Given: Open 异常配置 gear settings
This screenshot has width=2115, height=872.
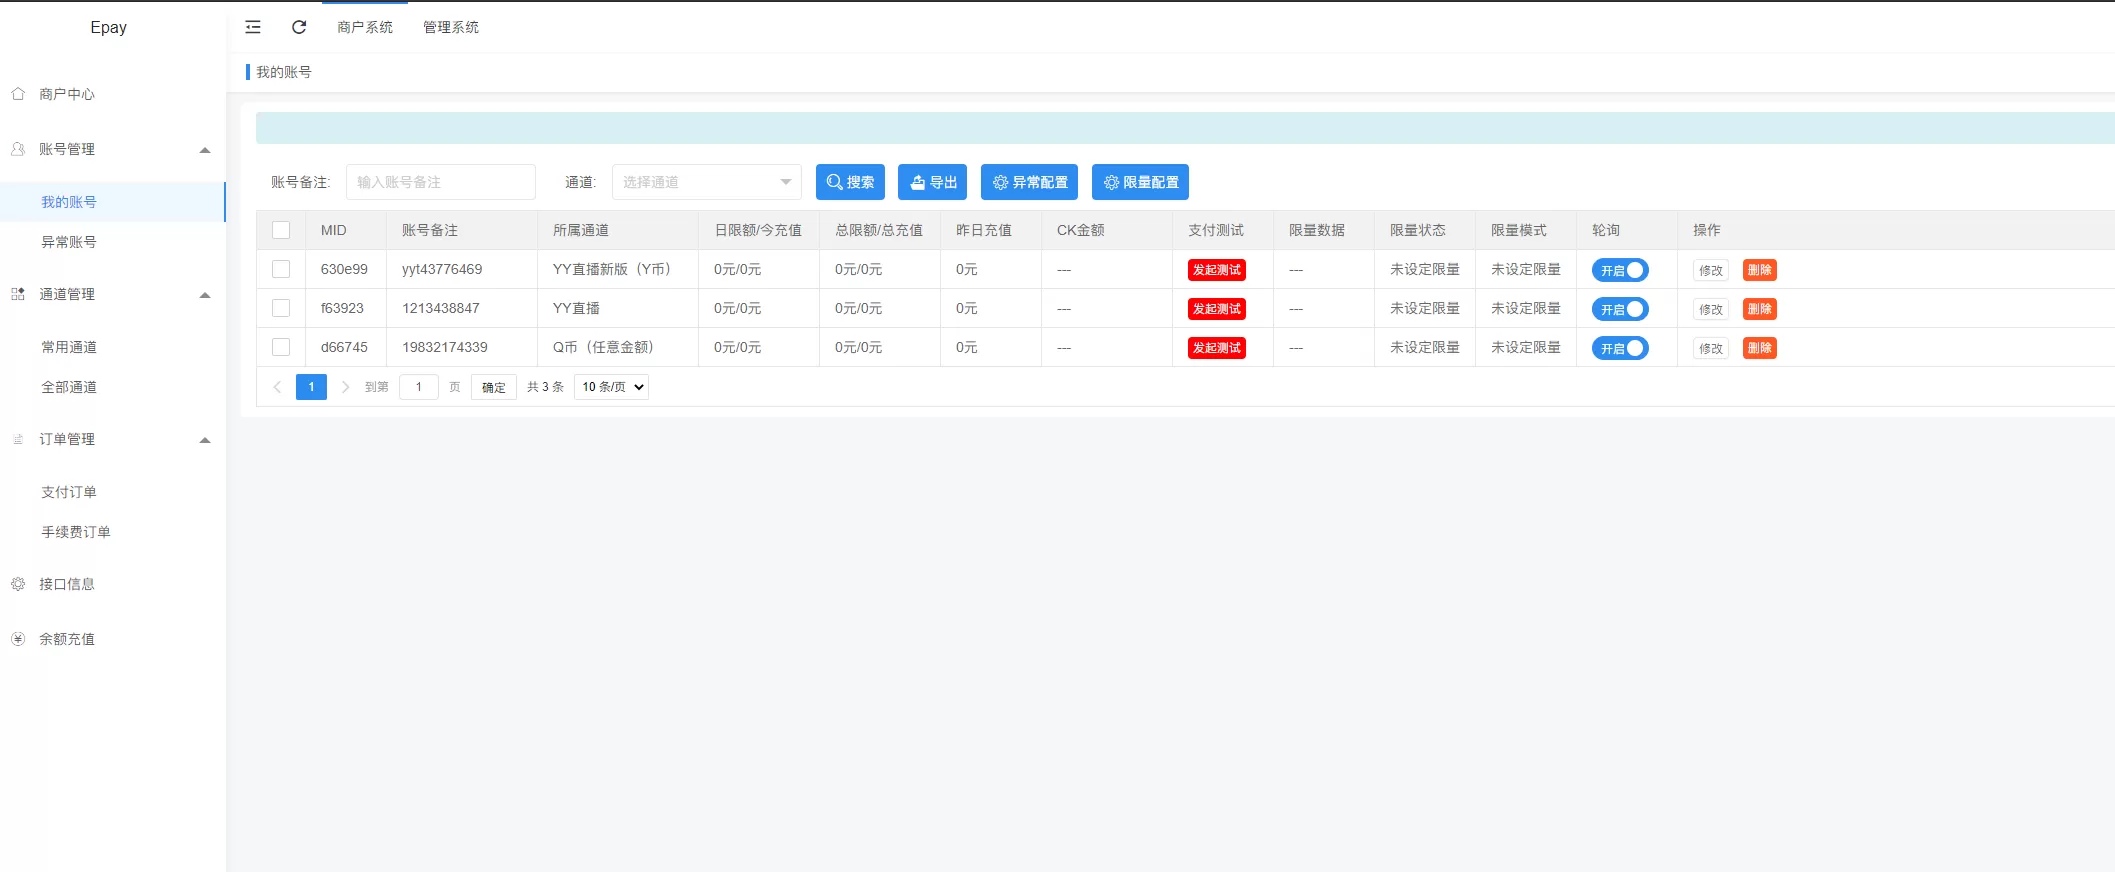Looking at the screenshot, I should tap(1029, 182).
